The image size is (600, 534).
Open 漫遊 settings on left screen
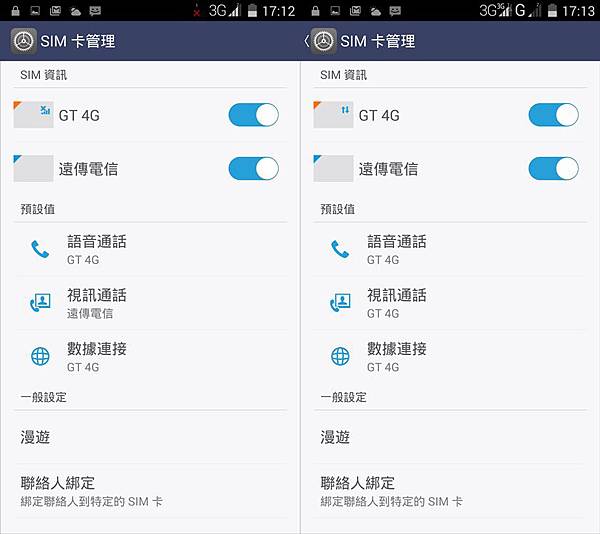point(150,437)
